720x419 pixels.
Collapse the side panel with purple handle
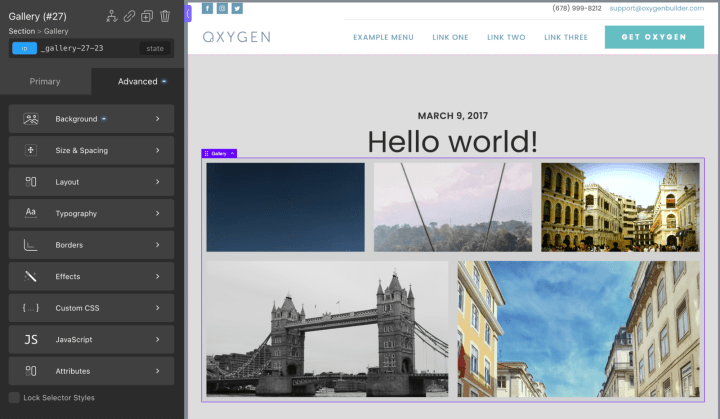pyautogui.click(x=188, y=14)
